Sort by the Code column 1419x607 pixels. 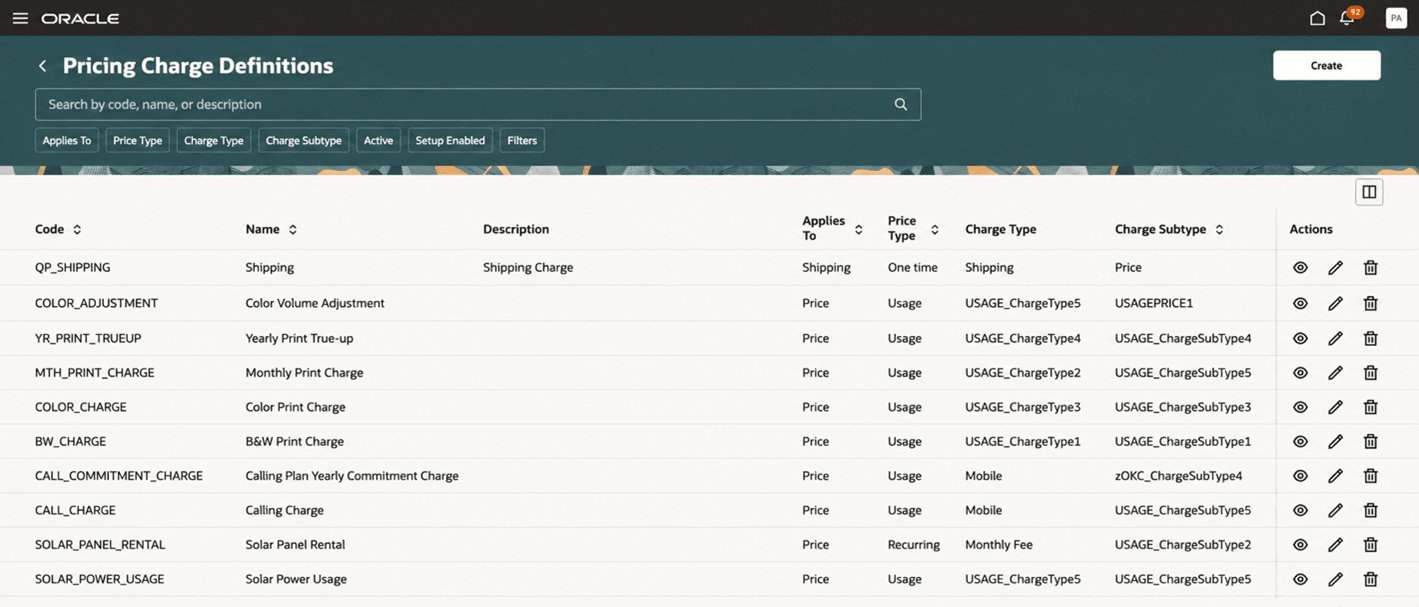(77, 230)
